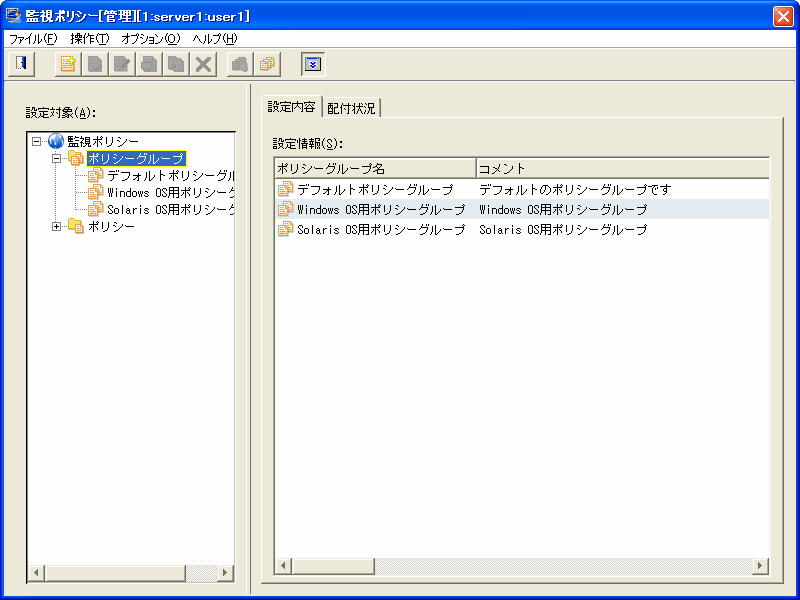The image size is (800, 600).
Task: Click comment cell of Windows OS row
Action: (x=563, y=209)
